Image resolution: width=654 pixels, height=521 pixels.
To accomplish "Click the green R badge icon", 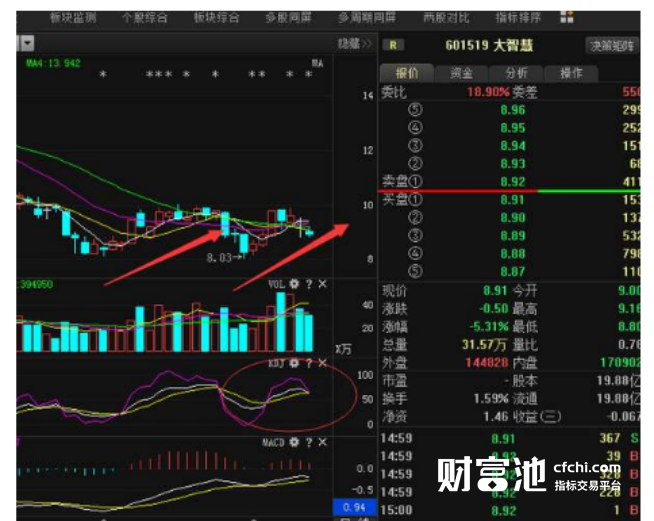I will [x=393, y=45].
